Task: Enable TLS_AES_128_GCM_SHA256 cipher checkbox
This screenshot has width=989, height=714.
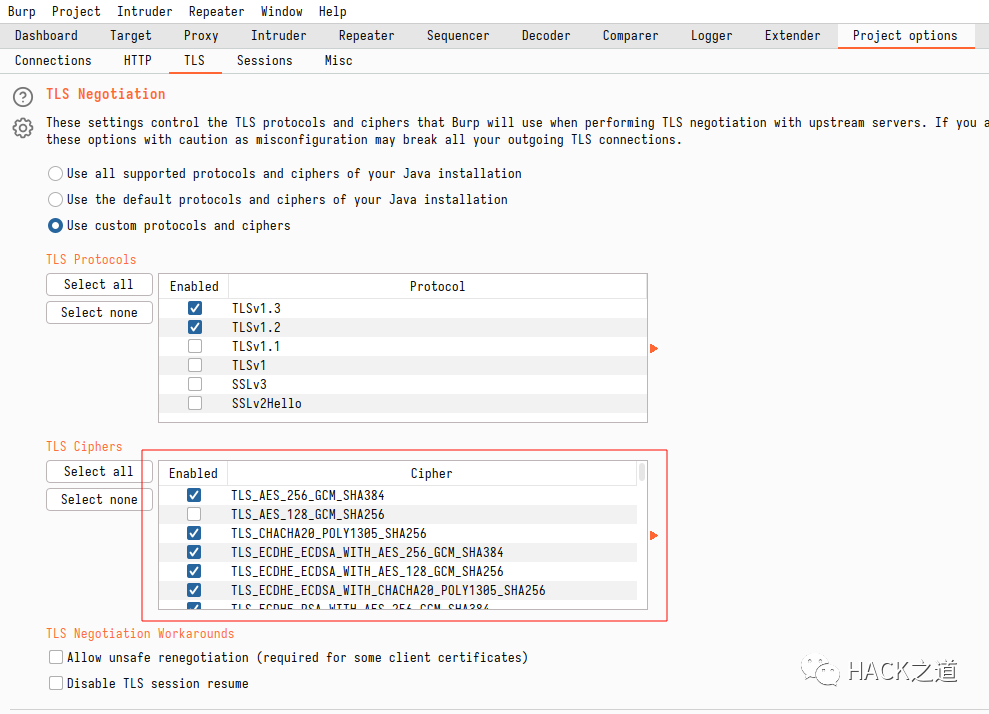Action: click(194, 514)
